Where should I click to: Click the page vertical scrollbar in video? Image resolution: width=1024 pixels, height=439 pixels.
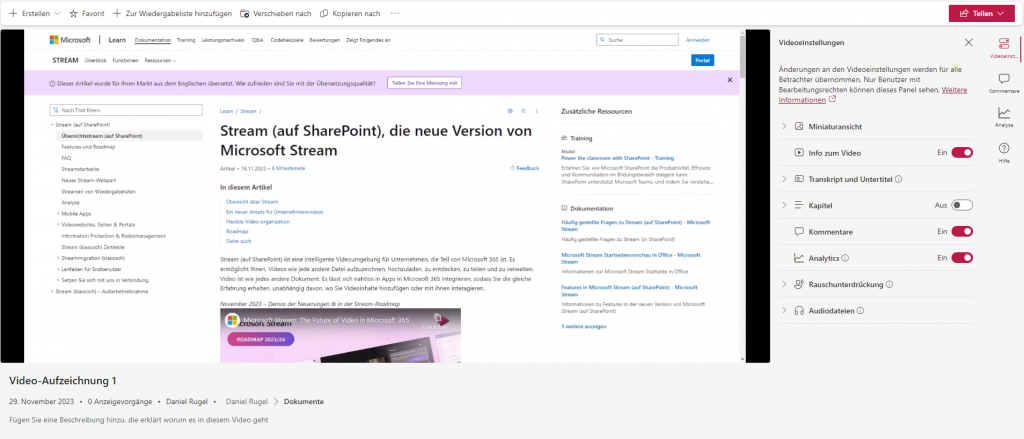742,196
